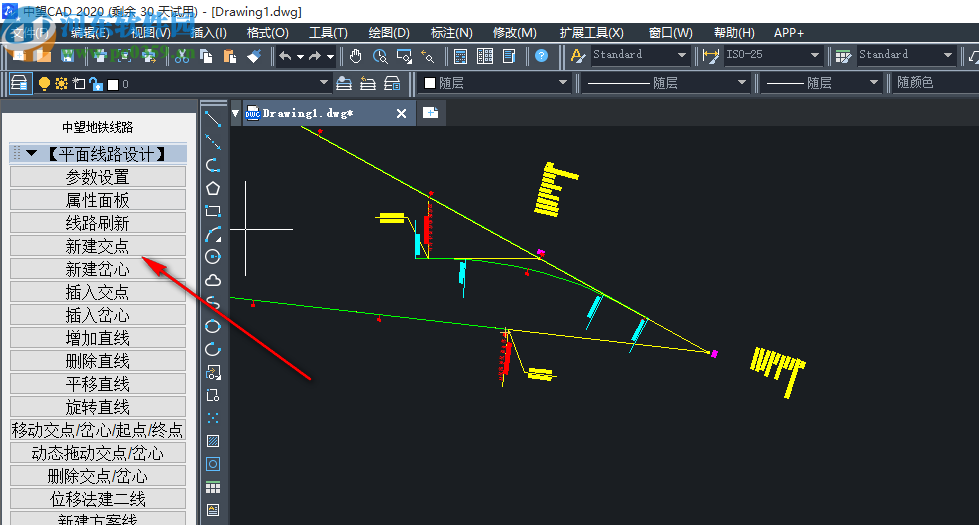Open the ISO-25 dimension style dropdown
The height and width of the screenshot is (525, 979).
(814, 55)
